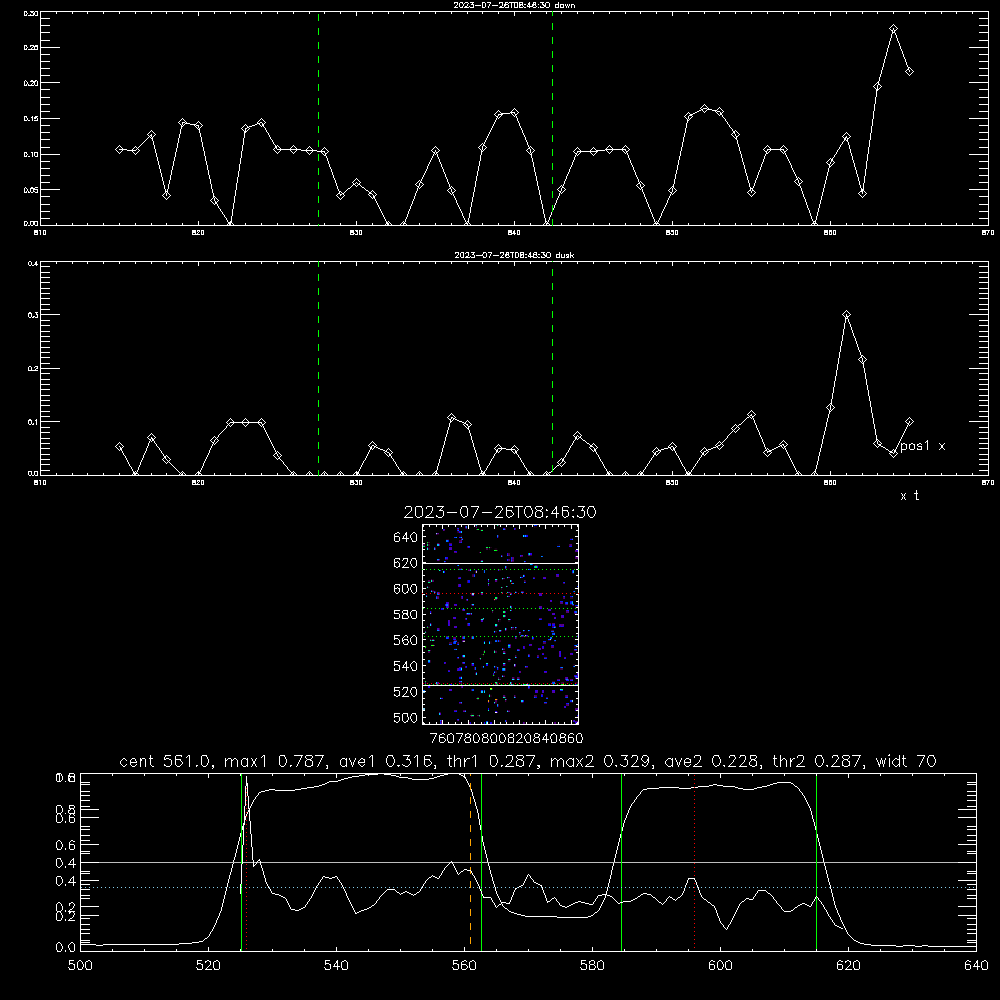Click the dawn plot title text
The image size is (1000, 1000).
(514, 5)
